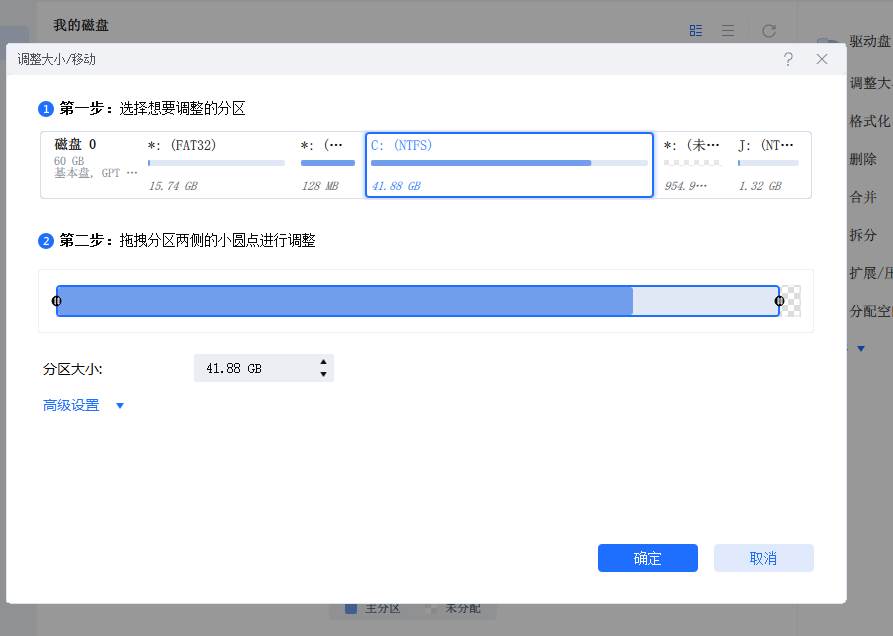
Task: Click the unallocated checkered area of bar
Action: tap(790, 301)
